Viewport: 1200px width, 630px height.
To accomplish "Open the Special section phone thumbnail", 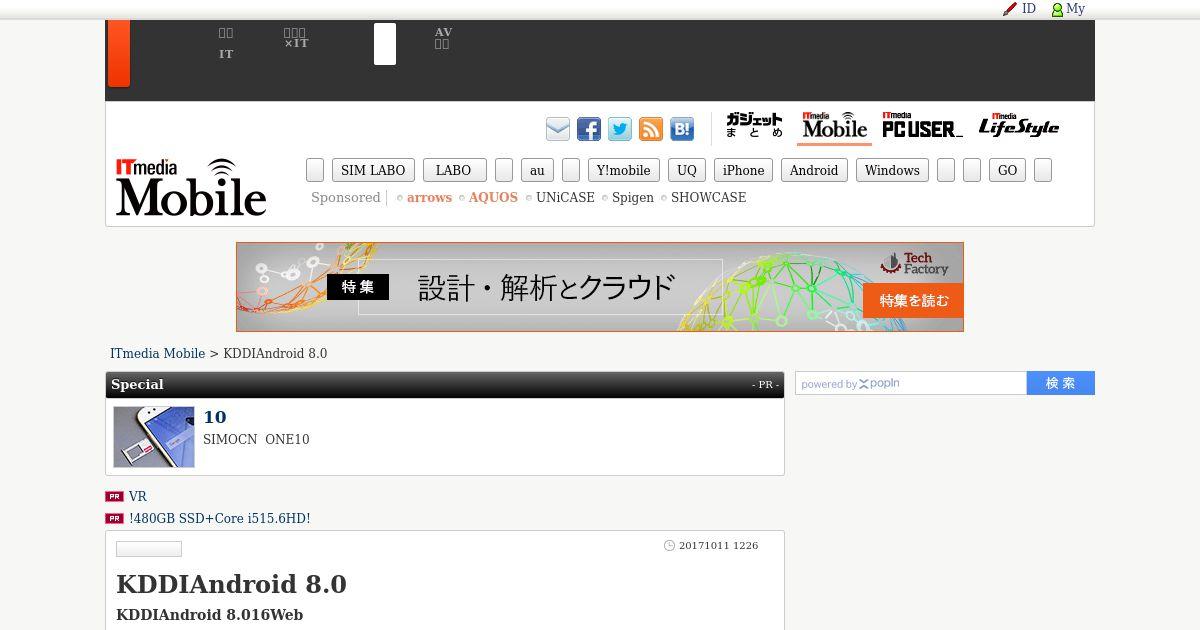I will (154, 437).
